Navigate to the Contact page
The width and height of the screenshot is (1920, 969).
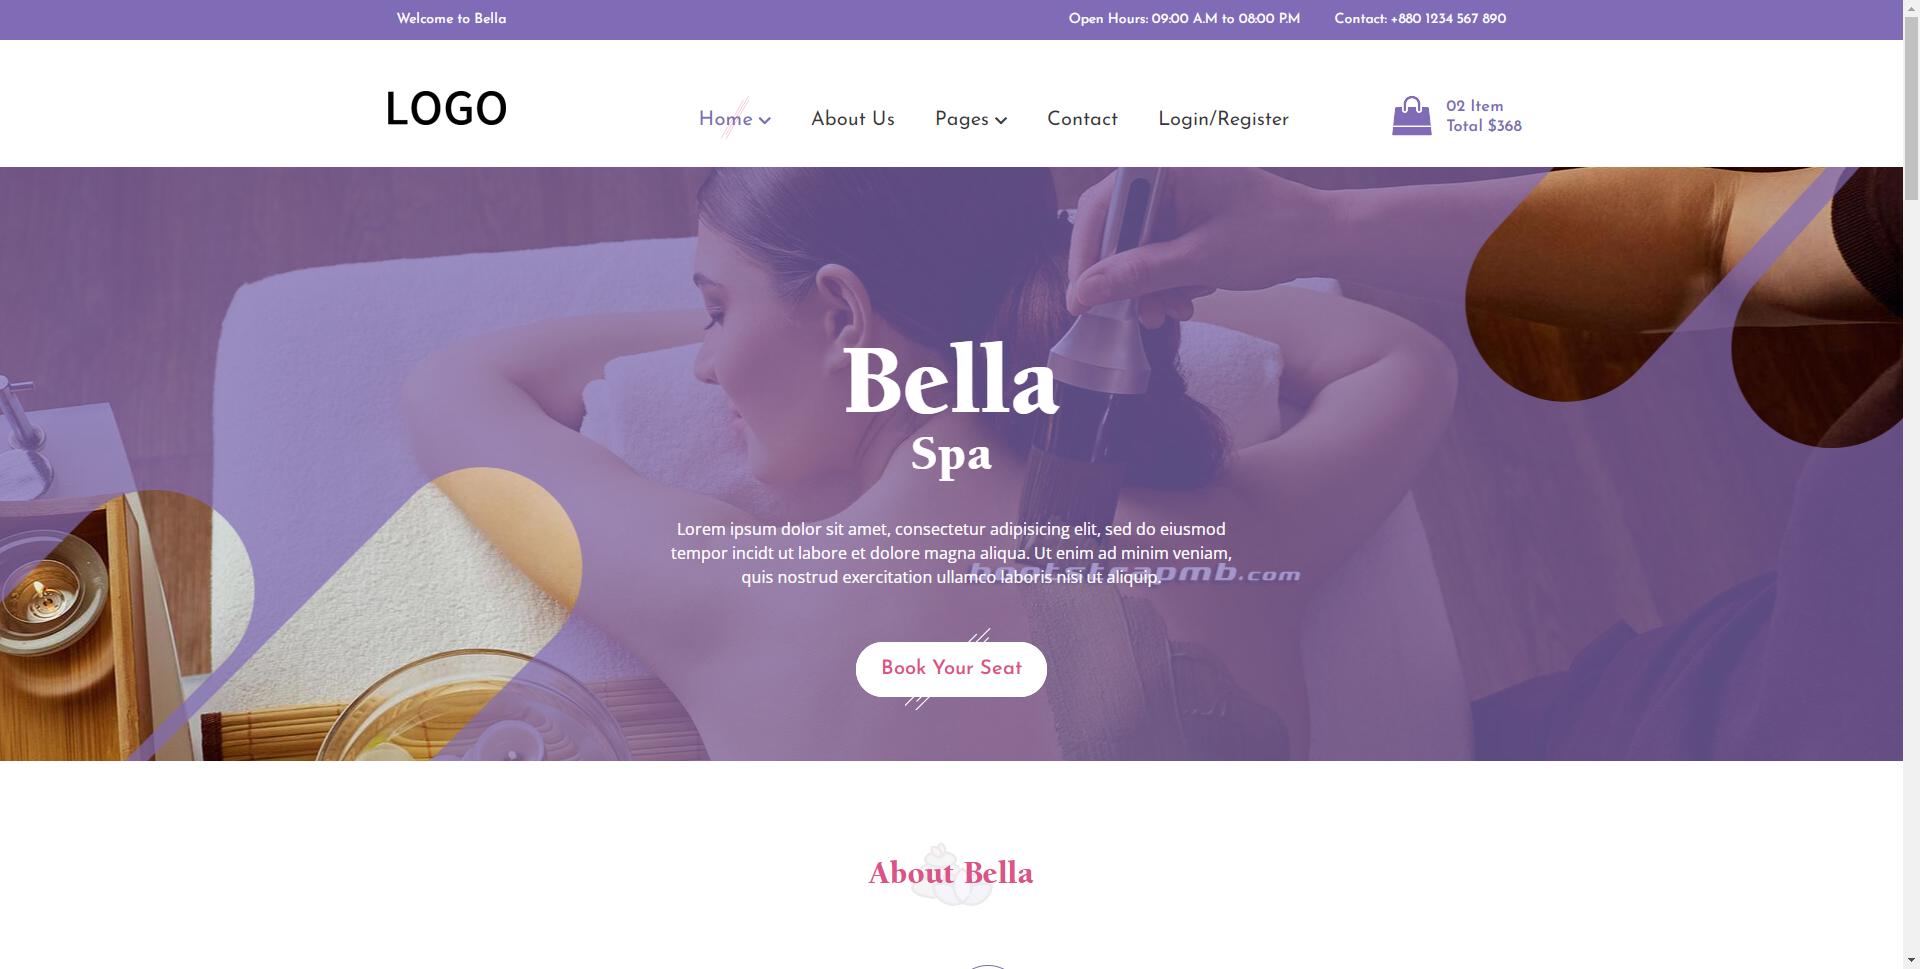point(1082,119)
